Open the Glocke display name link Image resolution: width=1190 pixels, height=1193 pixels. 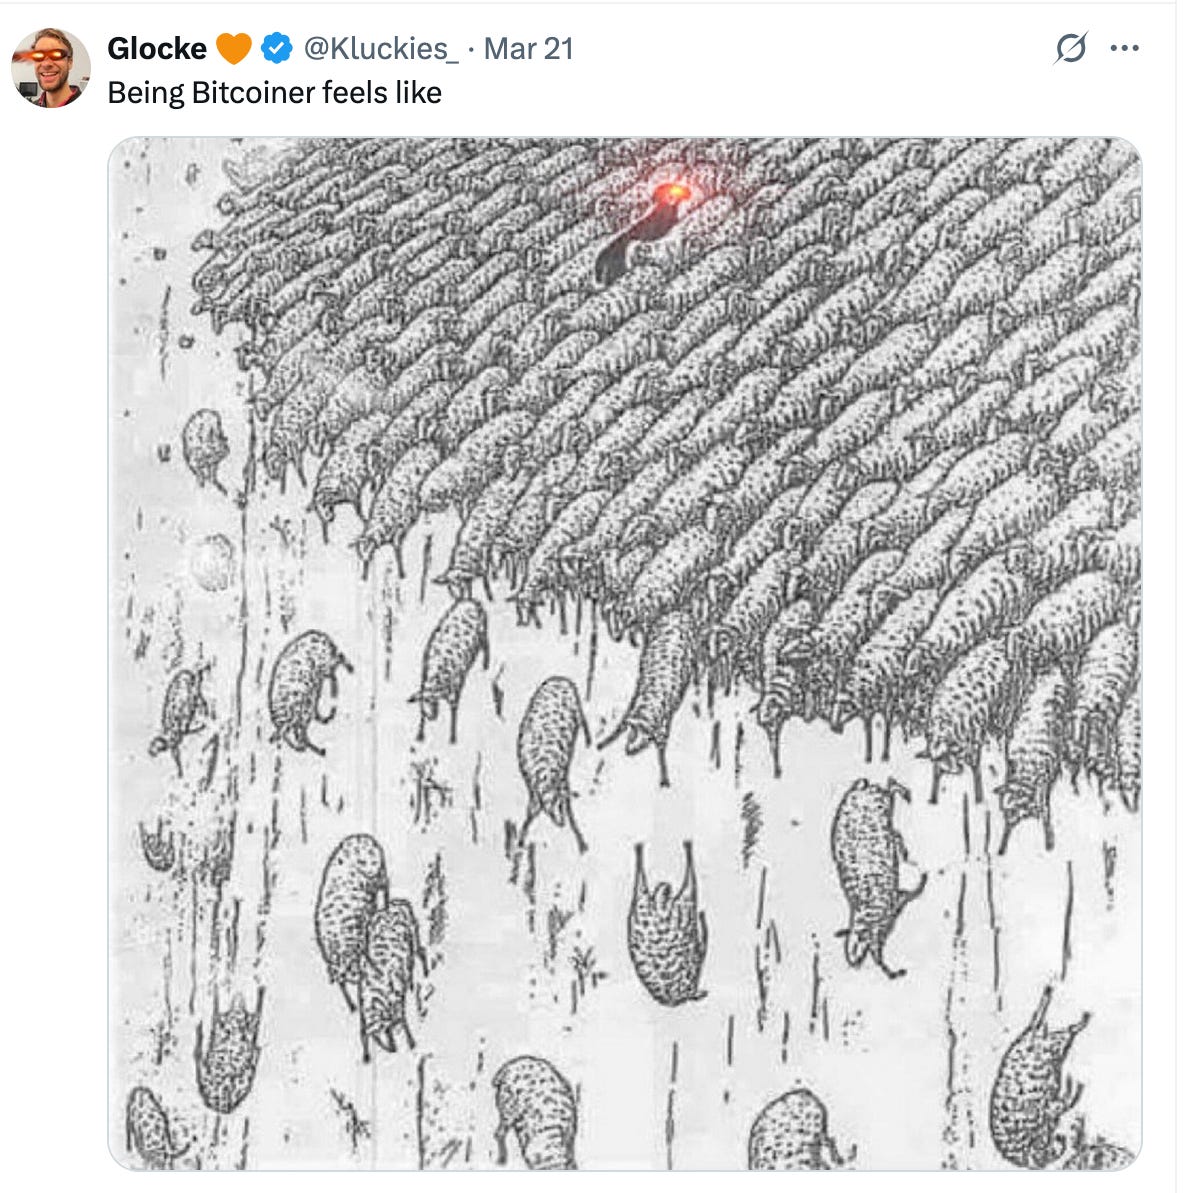[157, 48]
